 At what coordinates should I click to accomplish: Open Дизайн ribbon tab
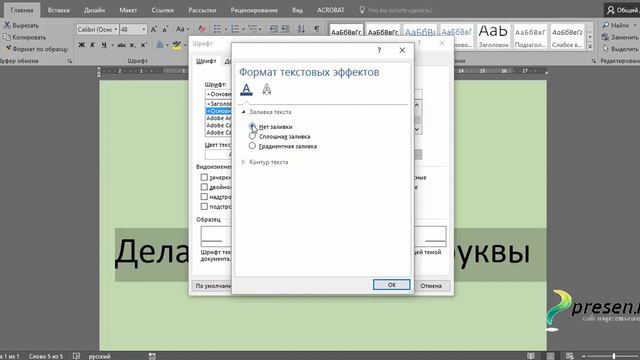click(x=94, y=10)
